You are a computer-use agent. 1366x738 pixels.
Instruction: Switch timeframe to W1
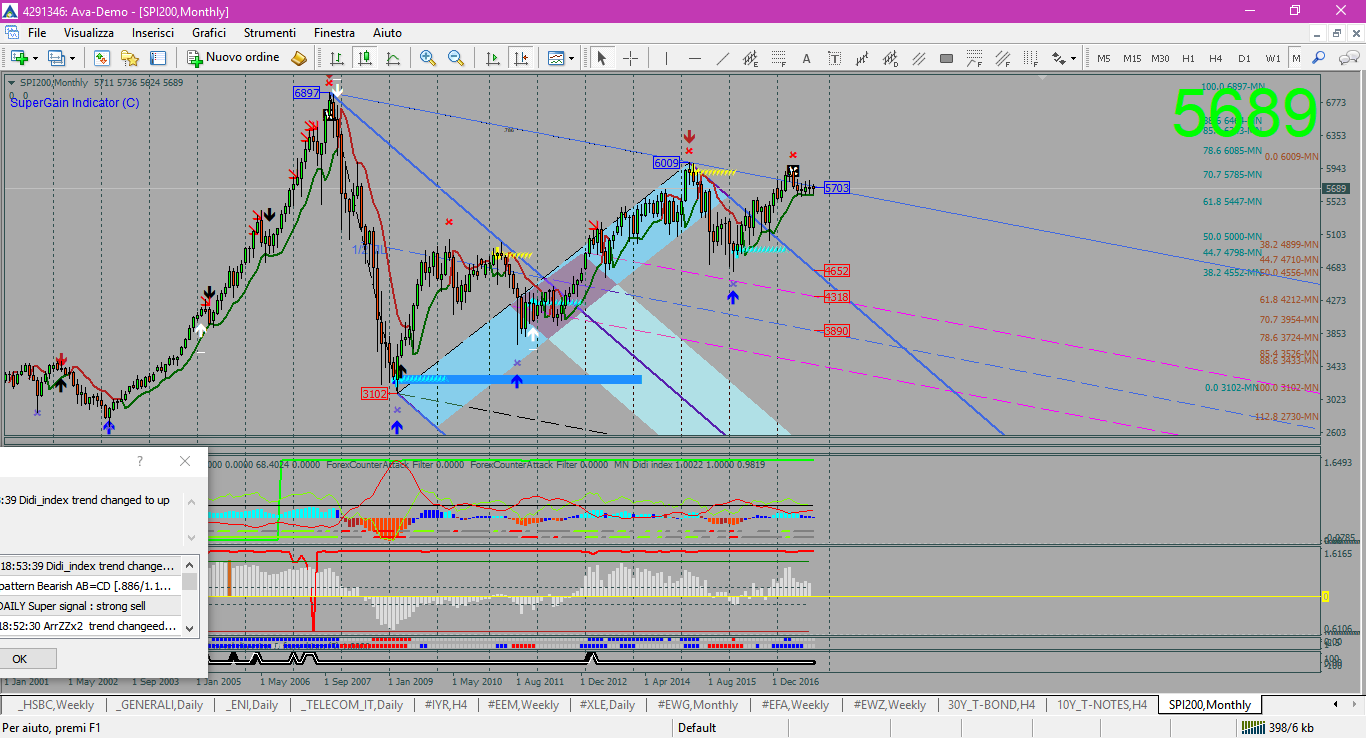click(x=1272, y=58)
